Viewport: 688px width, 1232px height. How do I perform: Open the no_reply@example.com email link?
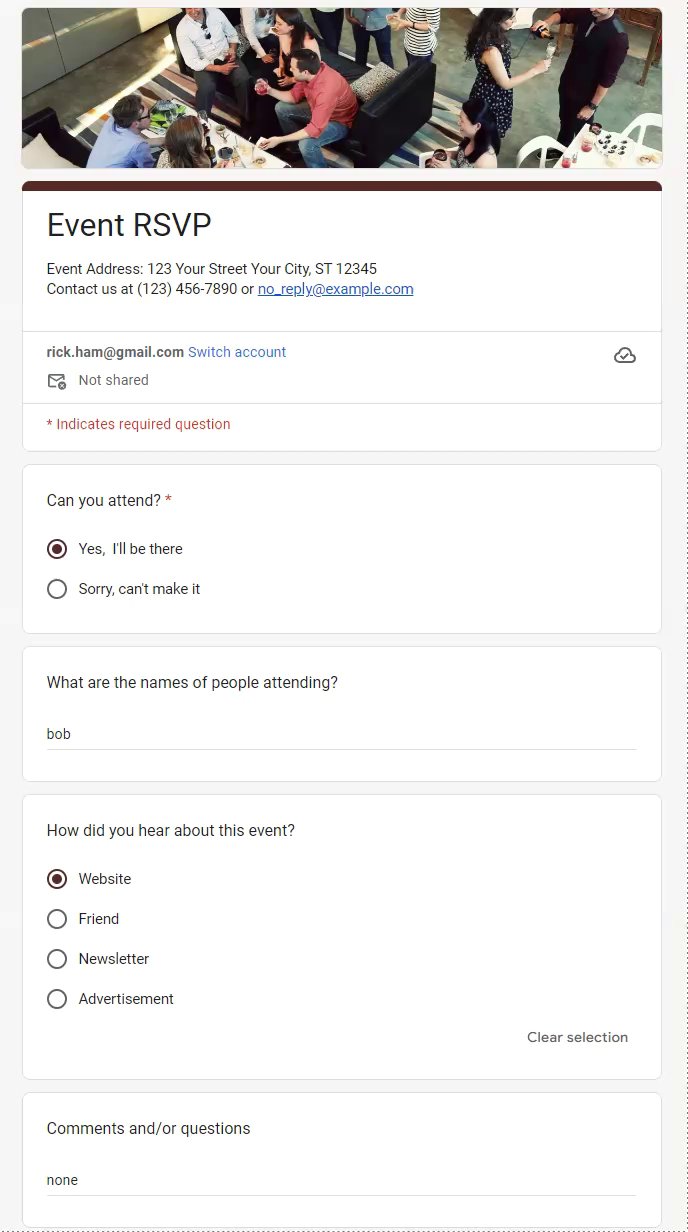335,289
